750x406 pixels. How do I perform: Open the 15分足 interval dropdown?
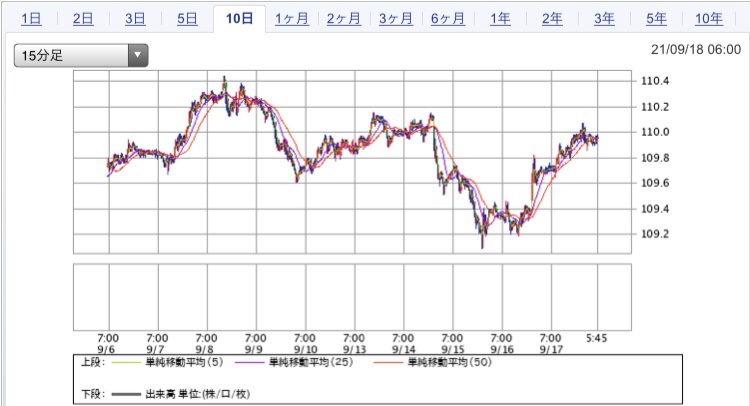81,55
